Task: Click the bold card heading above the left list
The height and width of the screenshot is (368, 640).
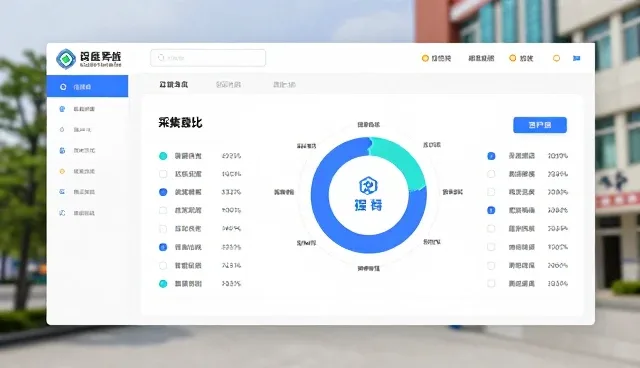Action: [x=180, y=122]
